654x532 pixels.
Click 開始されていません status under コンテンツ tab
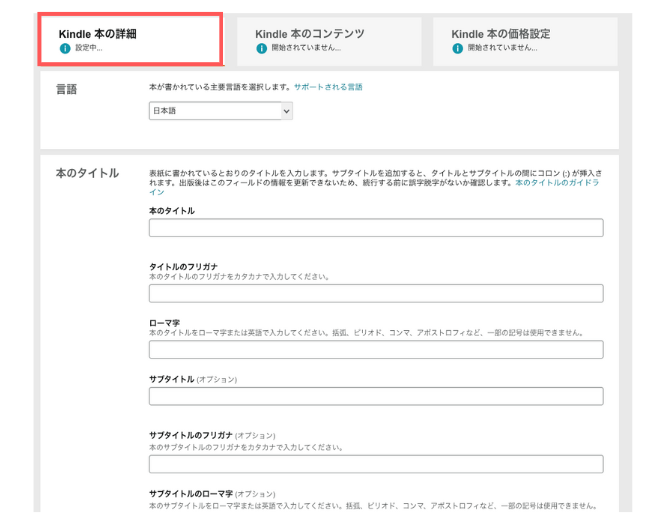[x=306, y=48]
